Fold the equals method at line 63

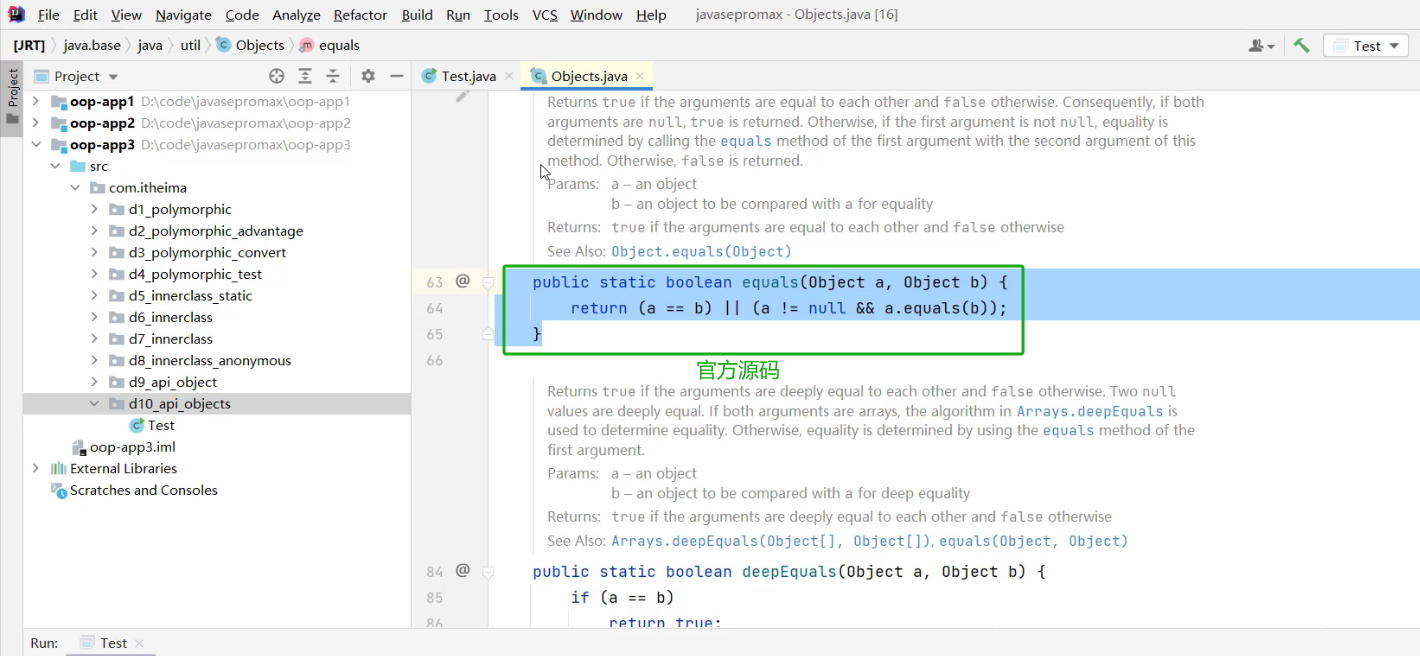488,283
